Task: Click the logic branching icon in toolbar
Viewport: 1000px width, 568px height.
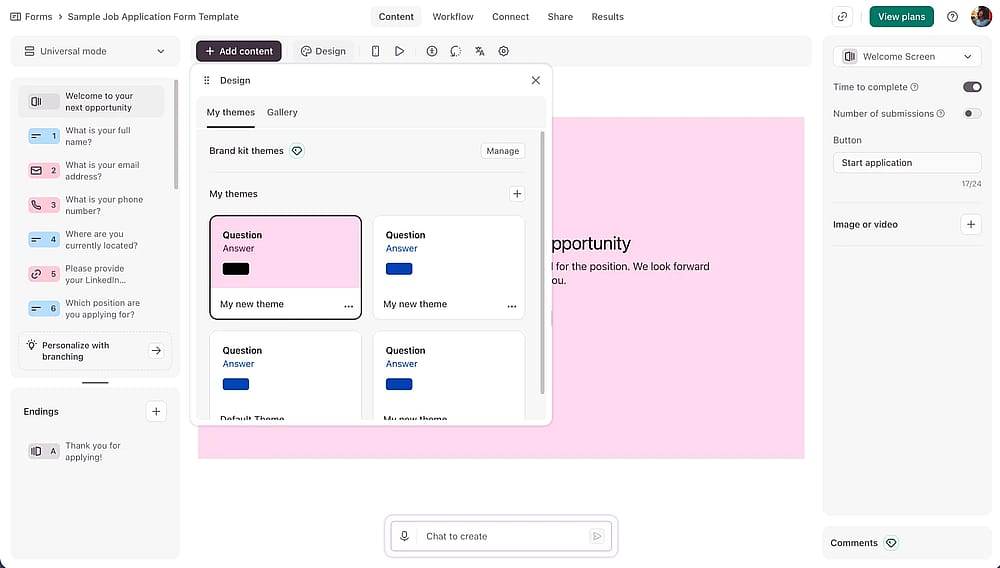Action: click(455, 51)
